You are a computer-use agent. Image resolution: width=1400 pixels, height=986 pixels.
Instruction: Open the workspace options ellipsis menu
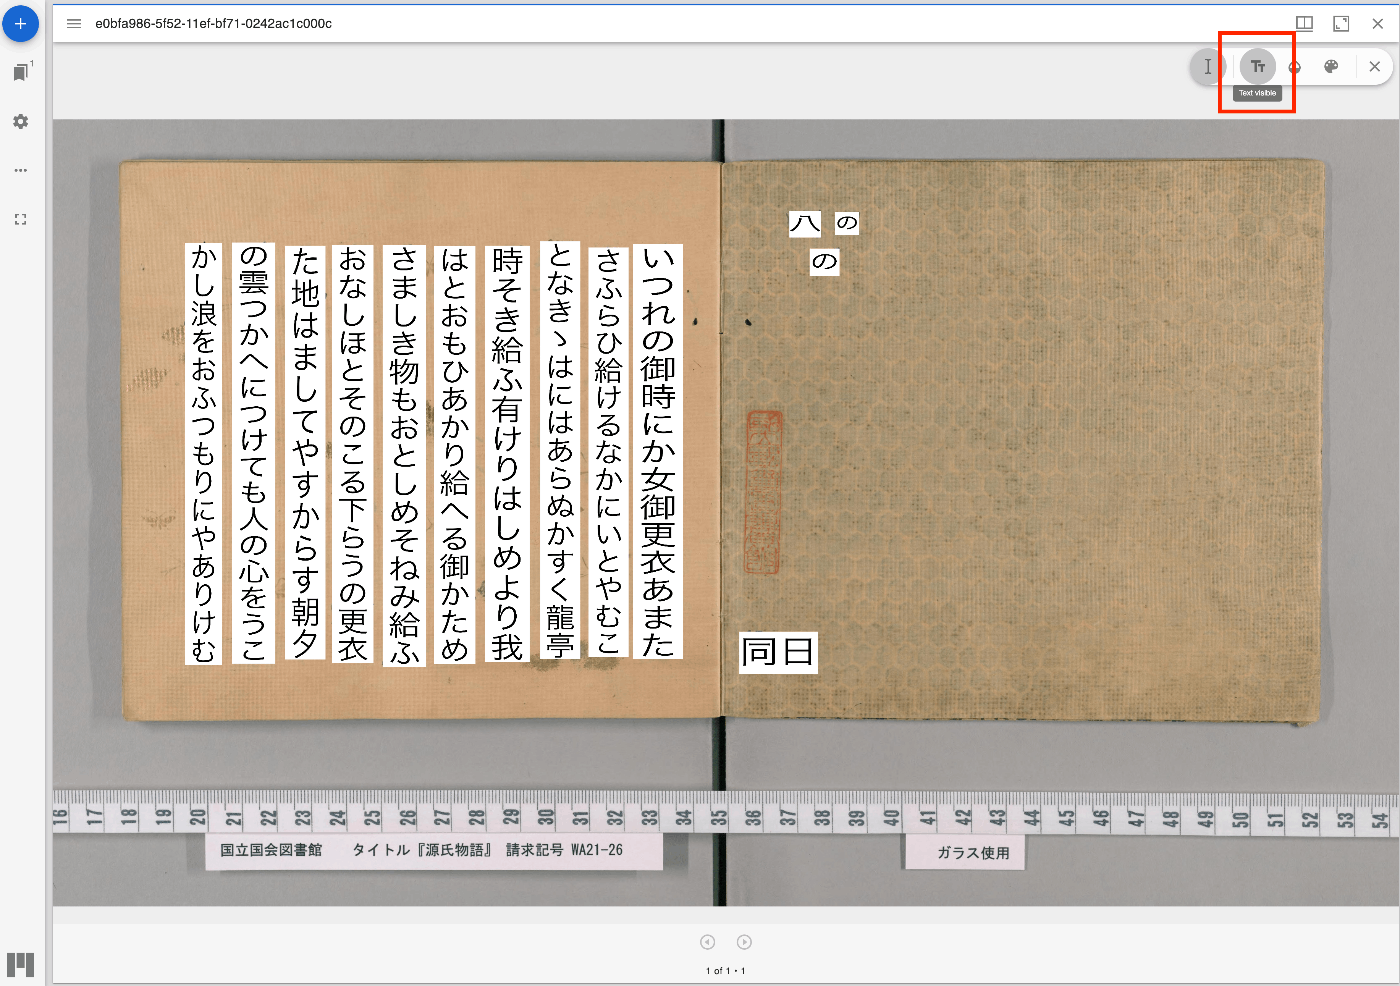pos(20,170)
